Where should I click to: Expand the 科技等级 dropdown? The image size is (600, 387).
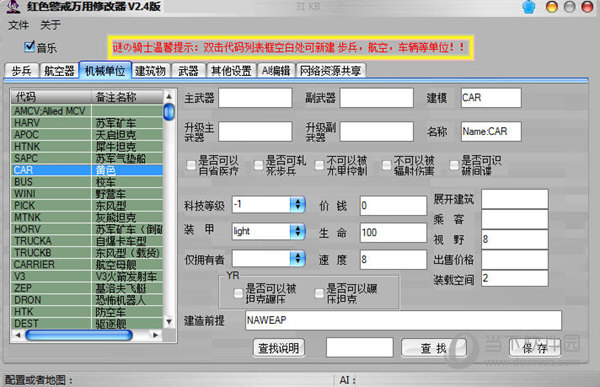pyautogui.click(x=297, y=204)
